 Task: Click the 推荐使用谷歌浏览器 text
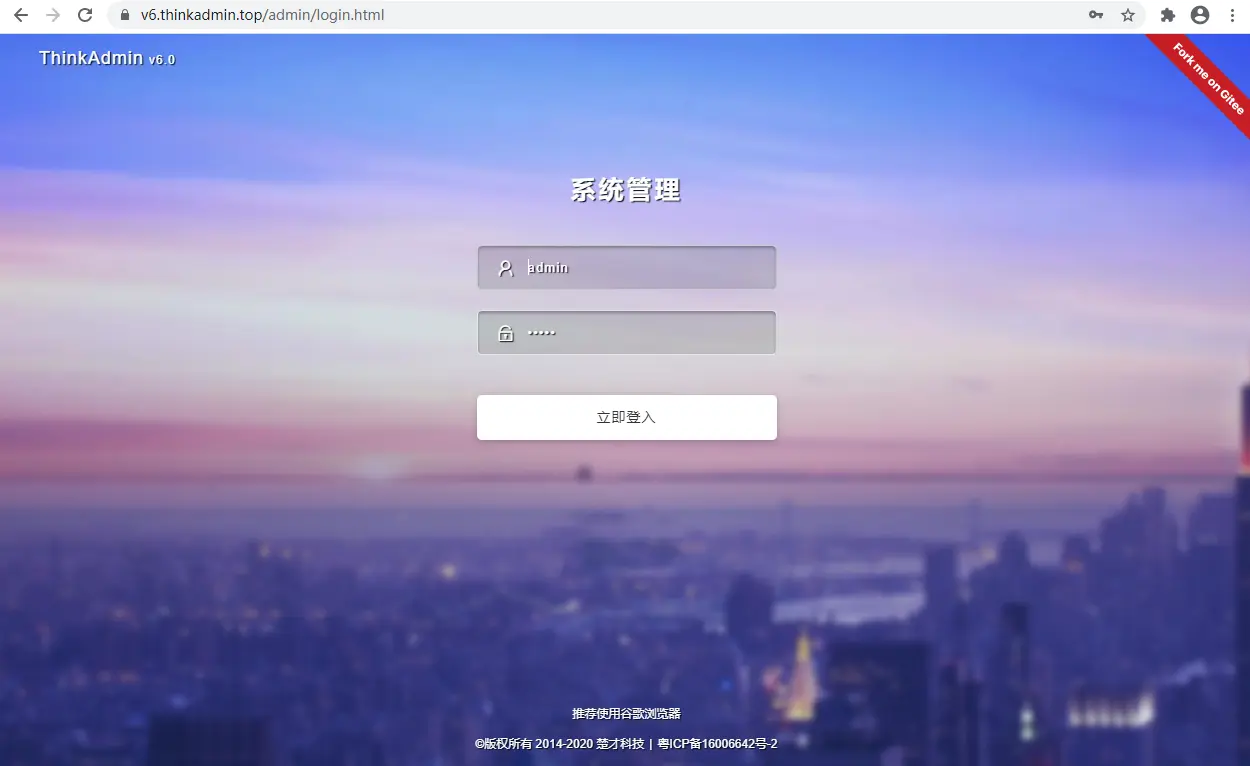point(626,714)
